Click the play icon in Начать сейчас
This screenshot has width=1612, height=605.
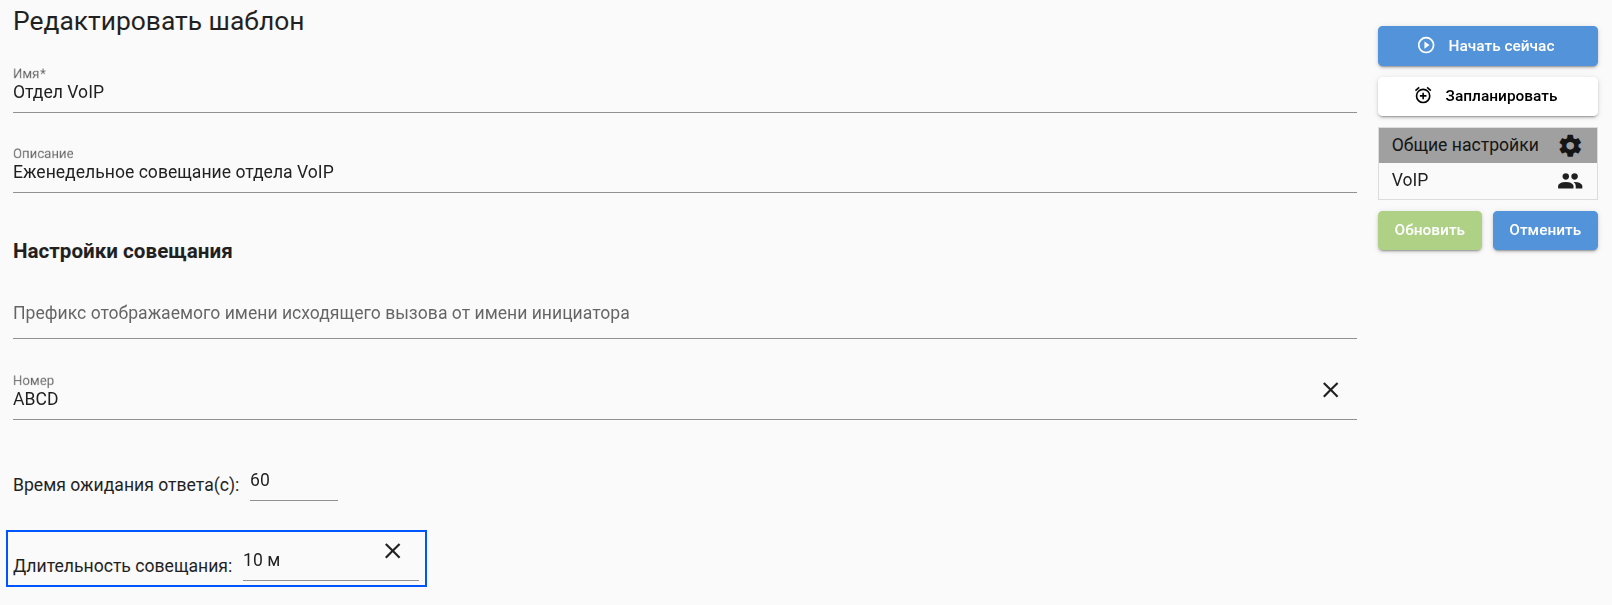point(1426,46)
